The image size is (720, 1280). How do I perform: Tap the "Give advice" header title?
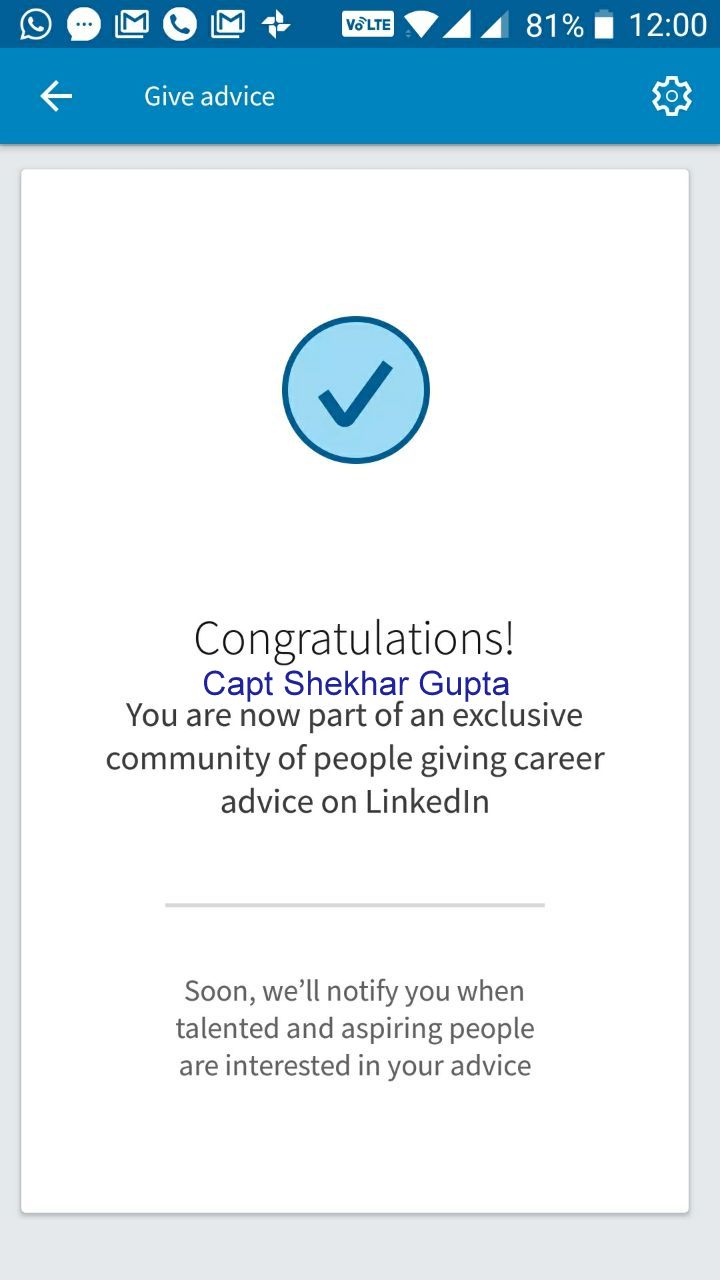pos(209,96)
